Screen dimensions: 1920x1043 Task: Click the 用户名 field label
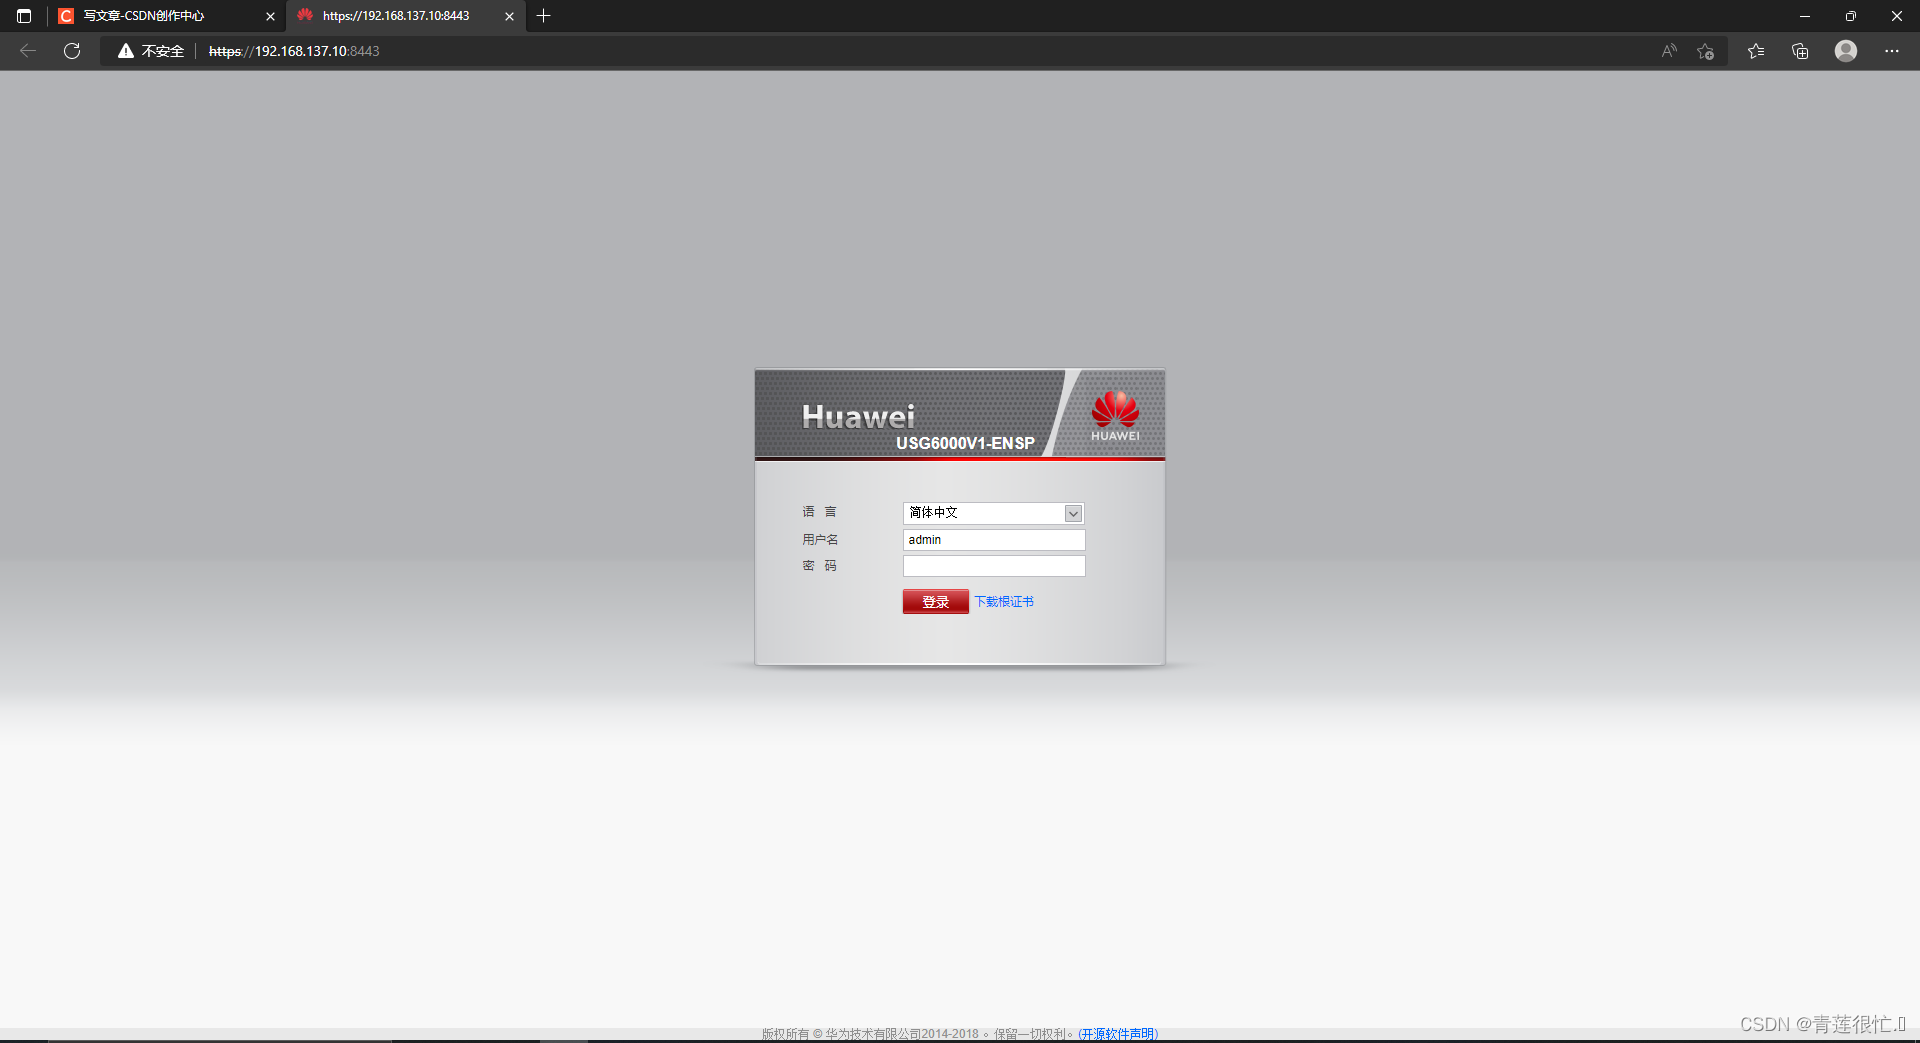tap(820, 540)
